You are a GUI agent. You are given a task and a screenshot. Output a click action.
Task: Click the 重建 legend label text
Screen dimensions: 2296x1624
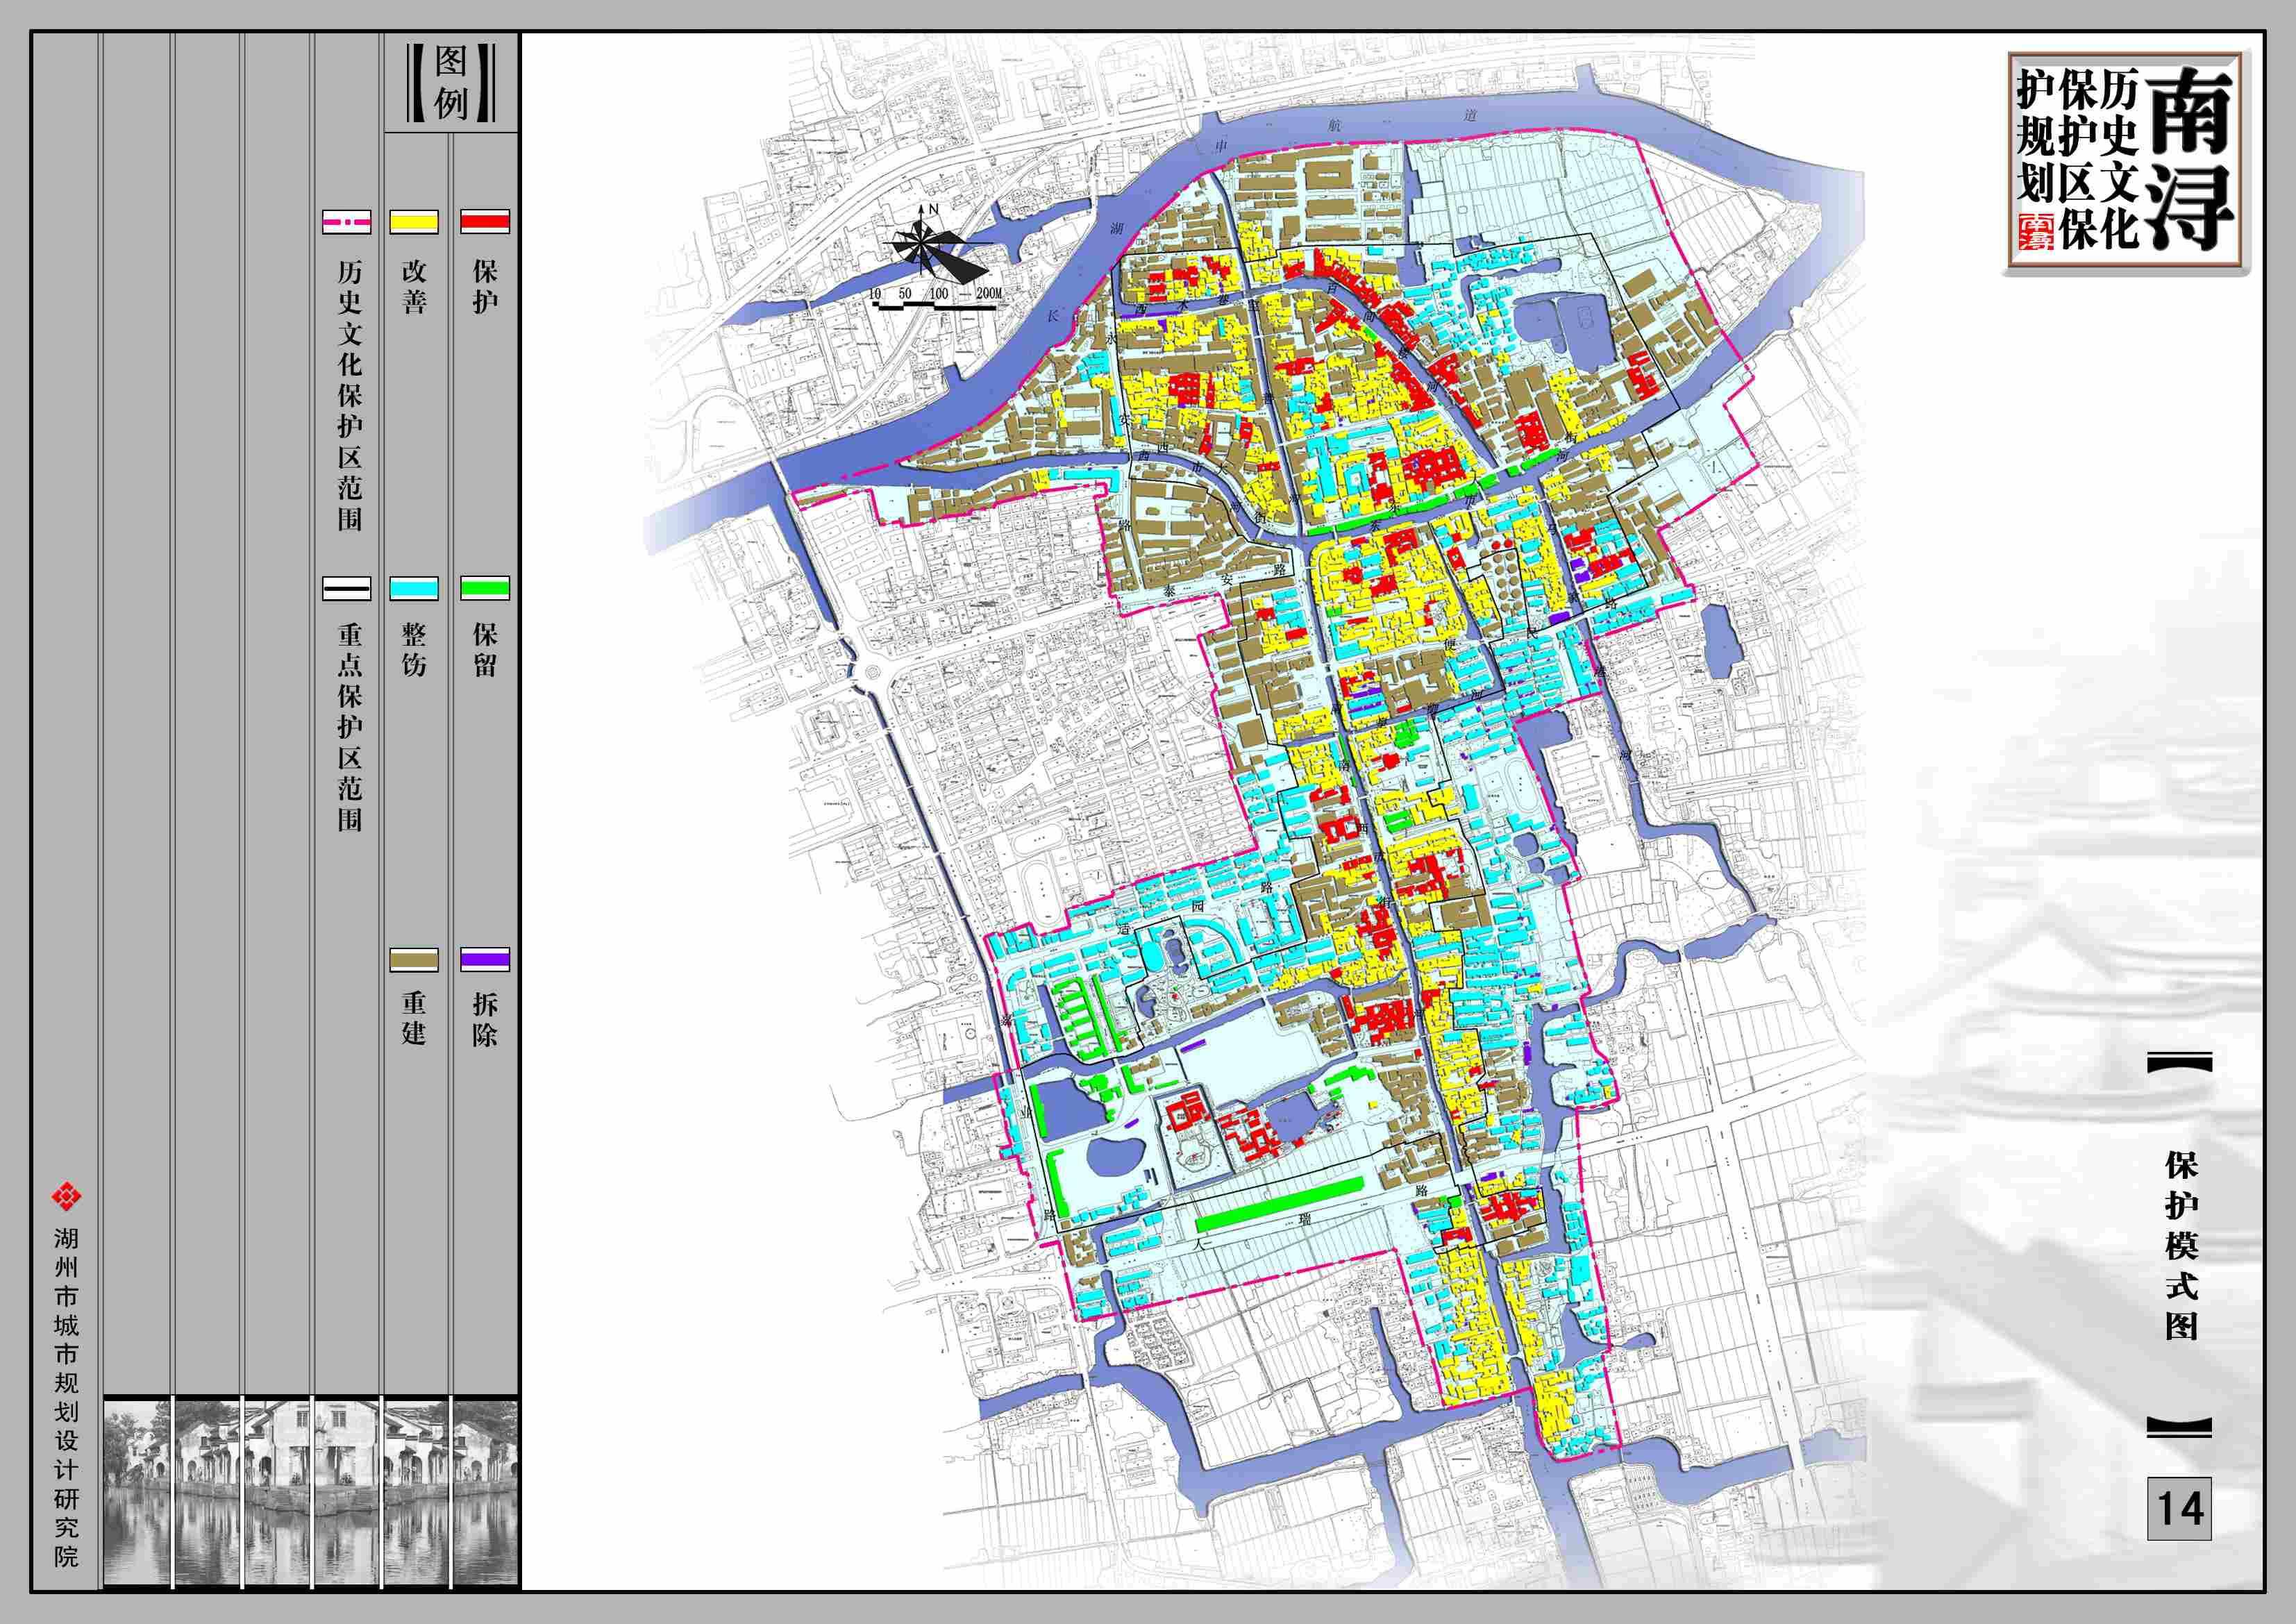pyautogui.click(x=414, y=1019)
